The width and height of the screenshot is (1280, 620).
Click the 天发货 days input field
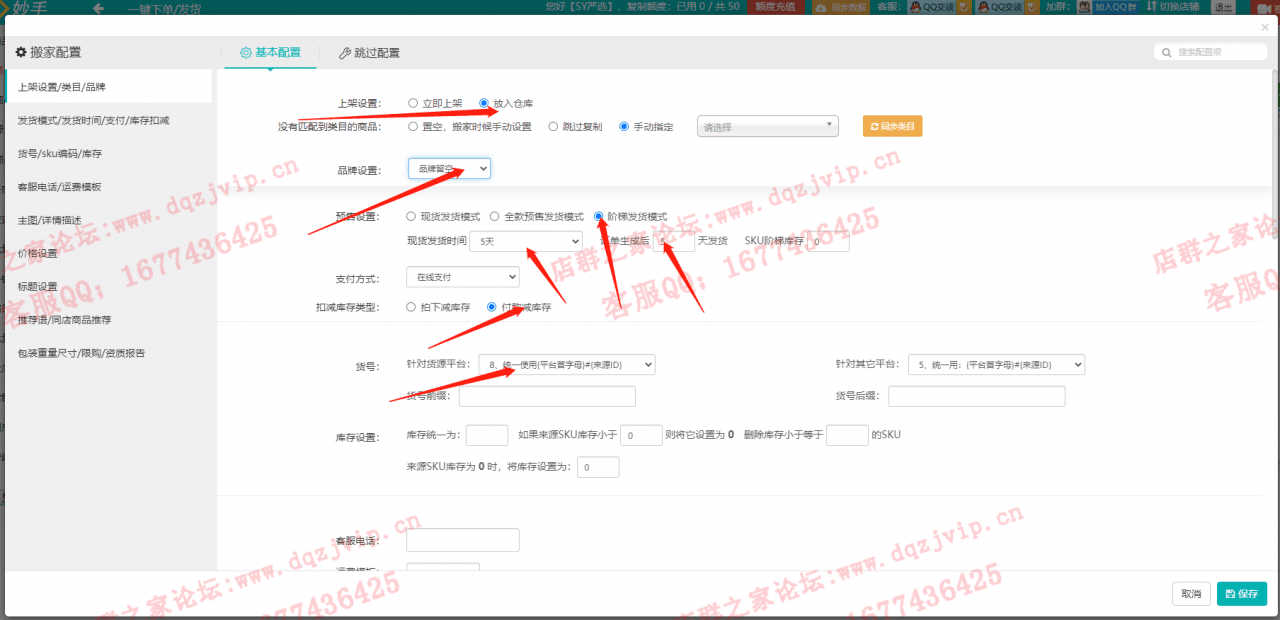(674, 241)
